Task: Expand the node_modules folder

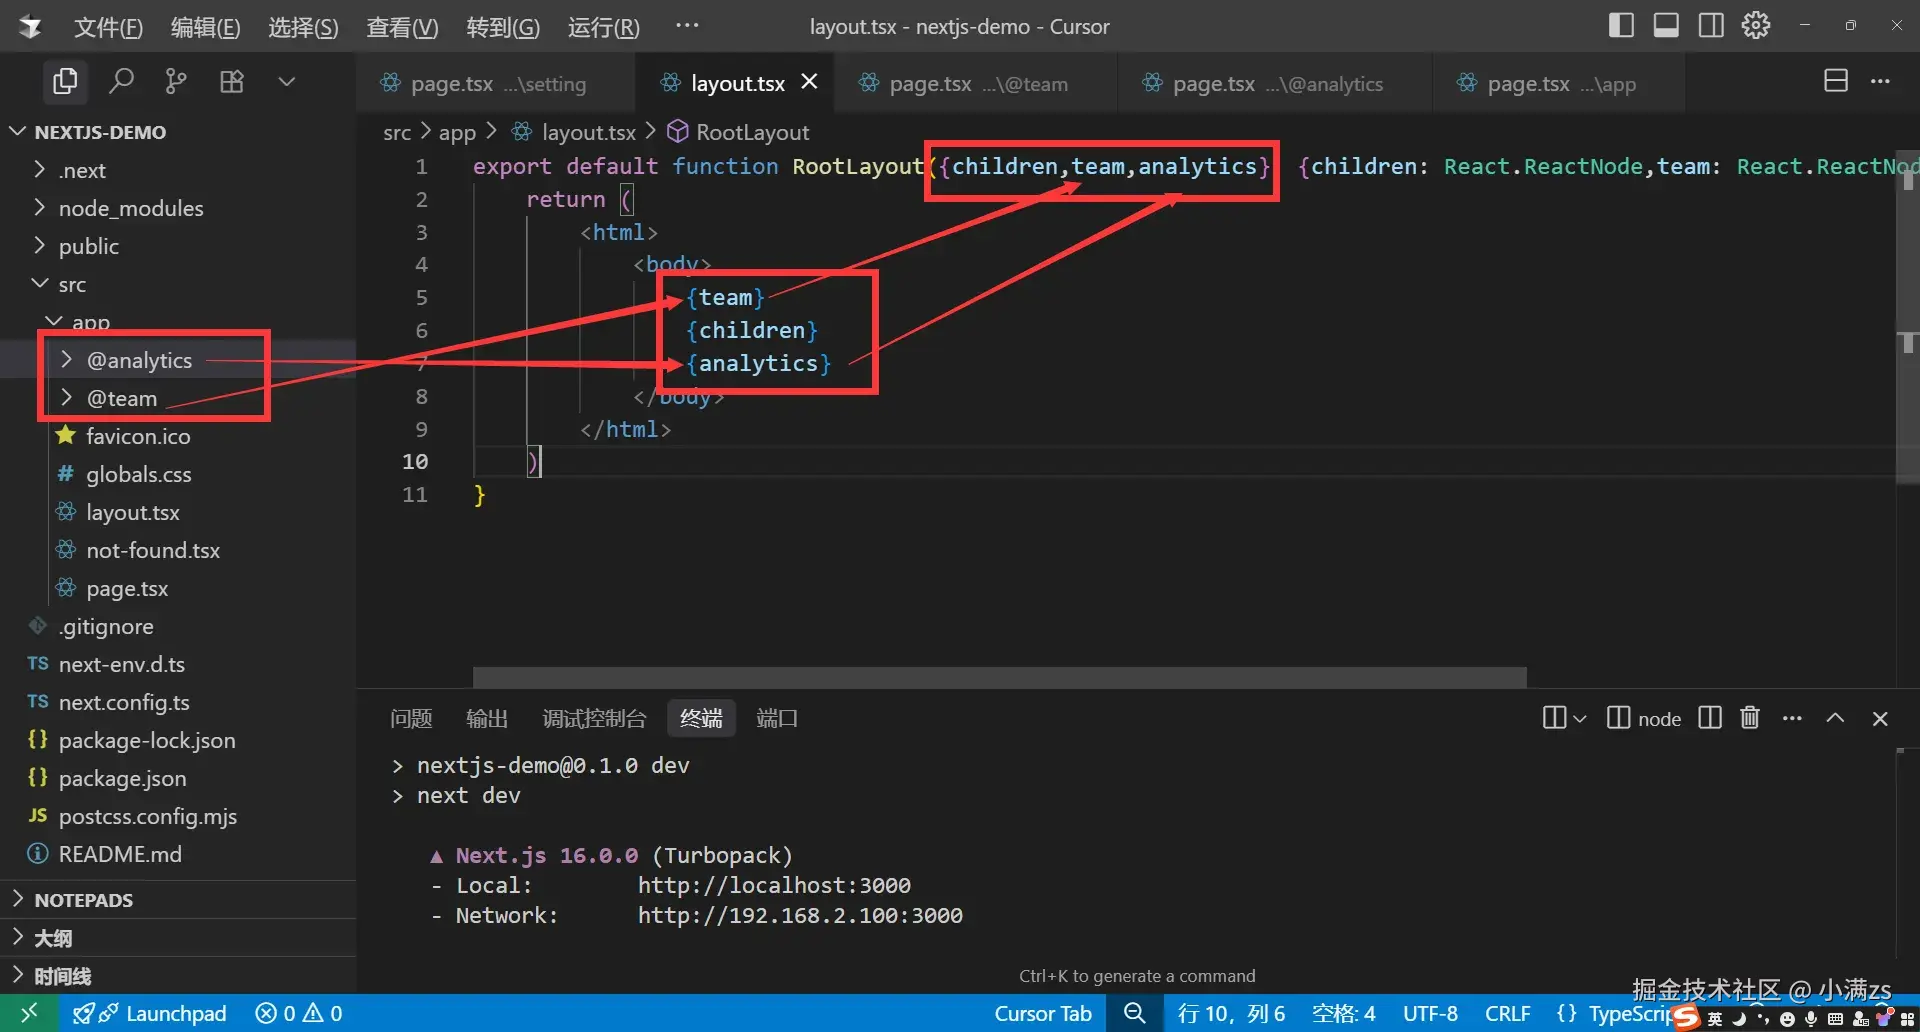Action: pos(130,208)
